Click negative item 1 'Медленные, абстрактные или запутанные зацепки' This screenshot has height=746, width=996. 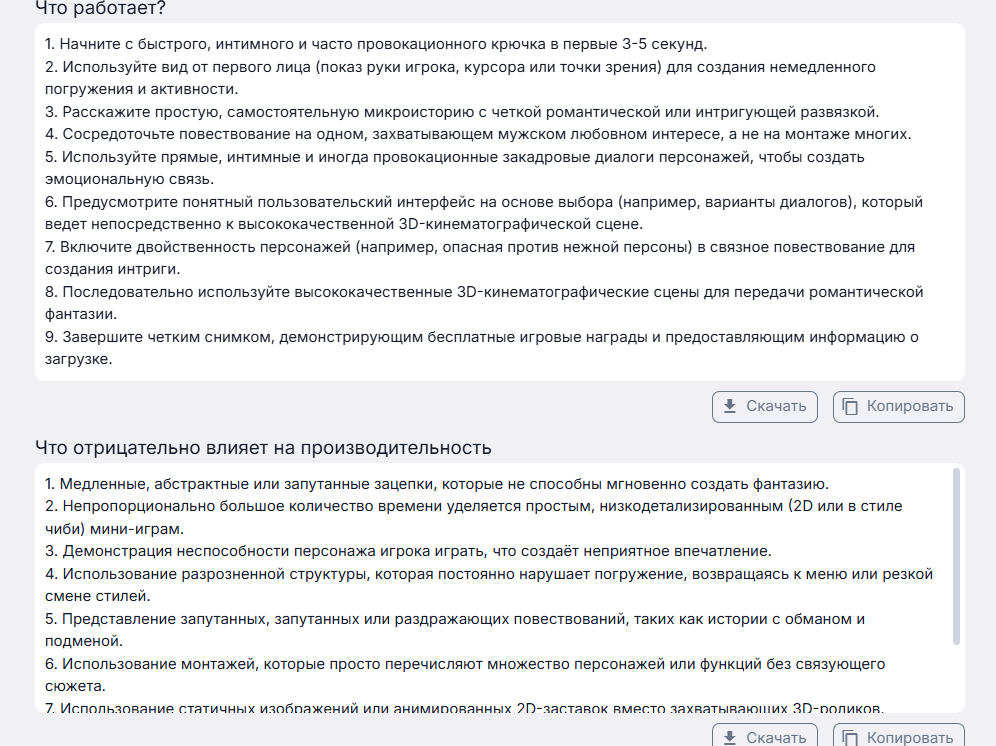pyautogui.click(x=436, y=484)
